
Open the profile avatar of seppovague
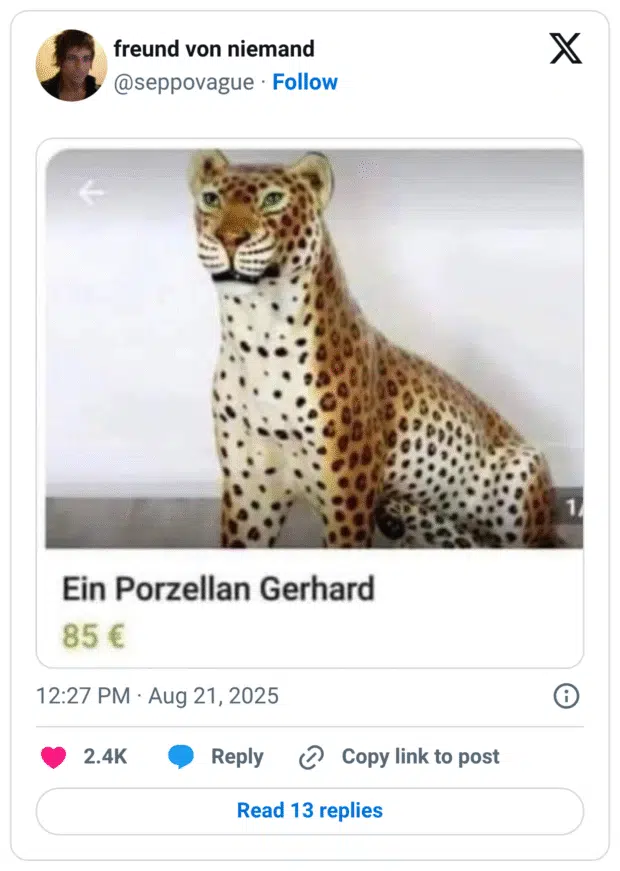pos(71,65)
